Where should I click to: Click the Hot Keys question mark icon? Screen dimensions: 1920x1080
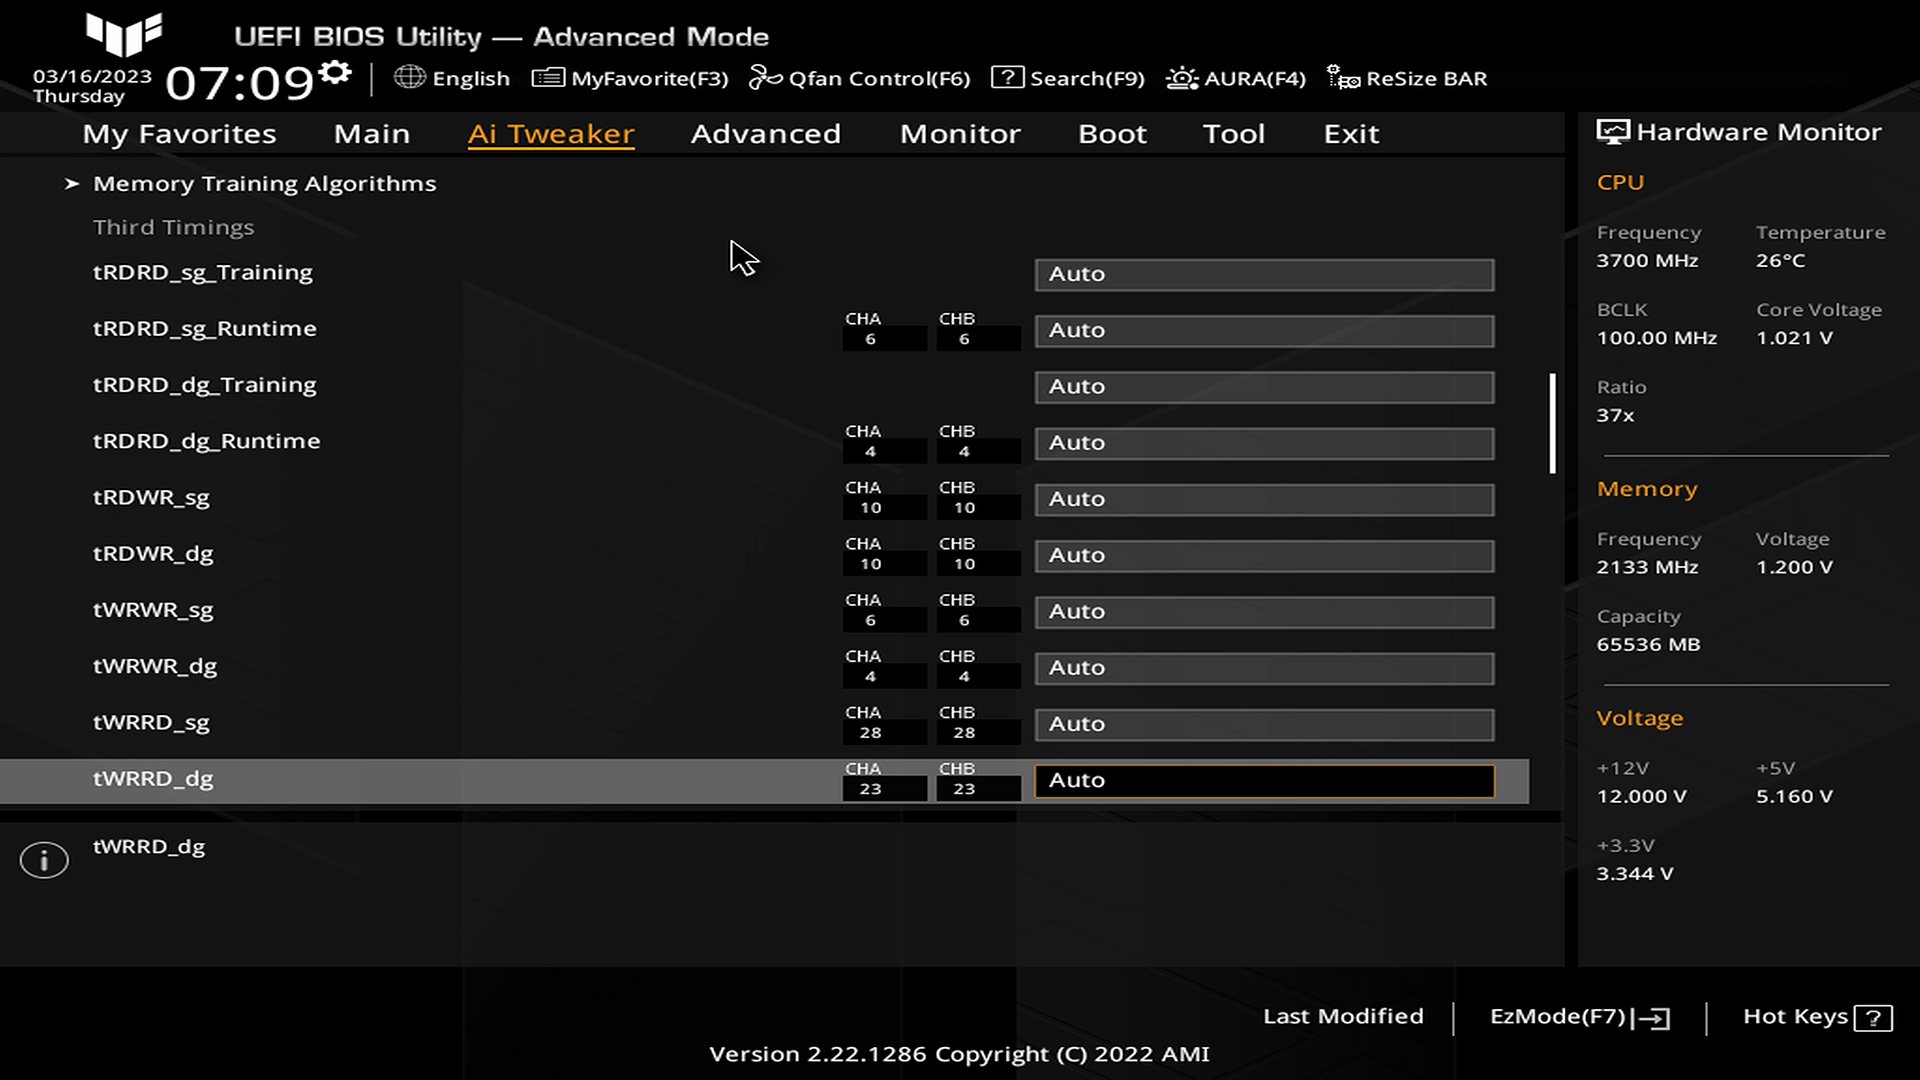tap(1872, 1018)
